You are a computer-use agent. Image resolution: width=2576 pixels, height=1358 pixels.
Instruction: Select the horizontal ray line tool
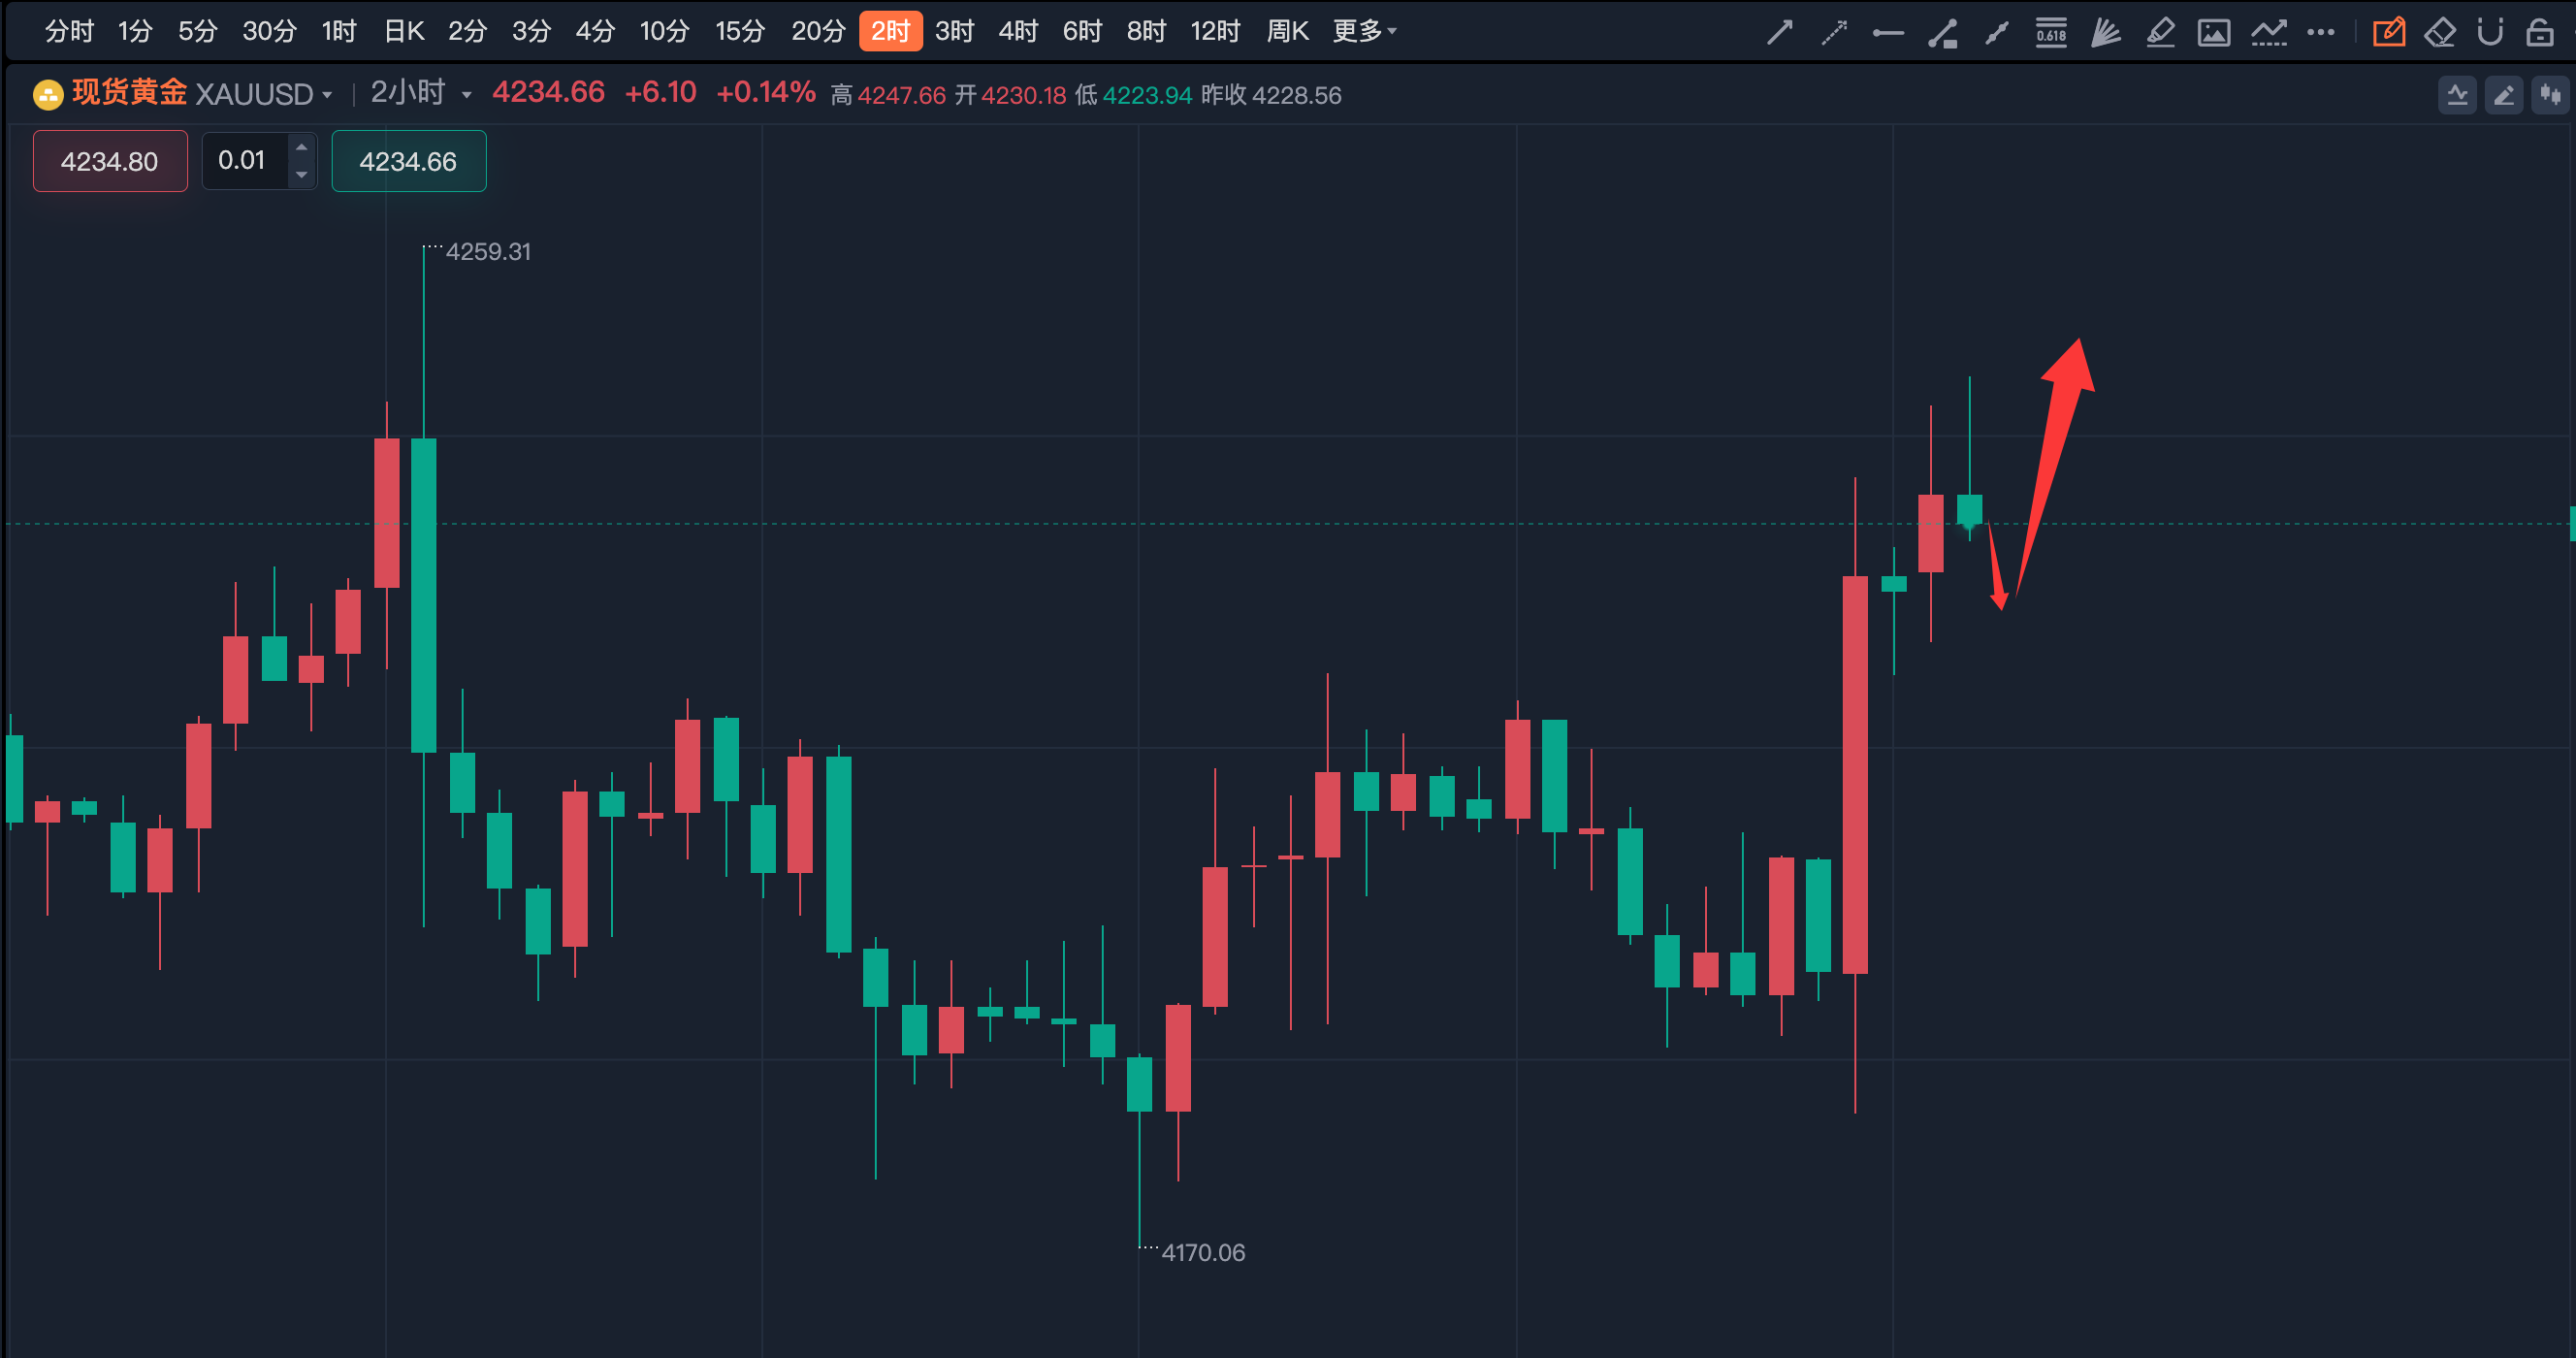[x=1888, y=32]
